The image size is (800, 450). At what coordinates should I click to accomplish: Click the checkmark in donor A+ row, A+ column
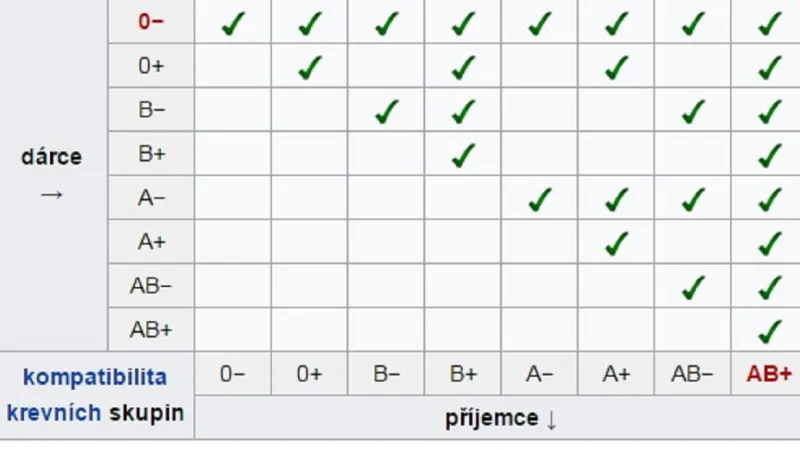pyautogui.click(x=617, y=243)
